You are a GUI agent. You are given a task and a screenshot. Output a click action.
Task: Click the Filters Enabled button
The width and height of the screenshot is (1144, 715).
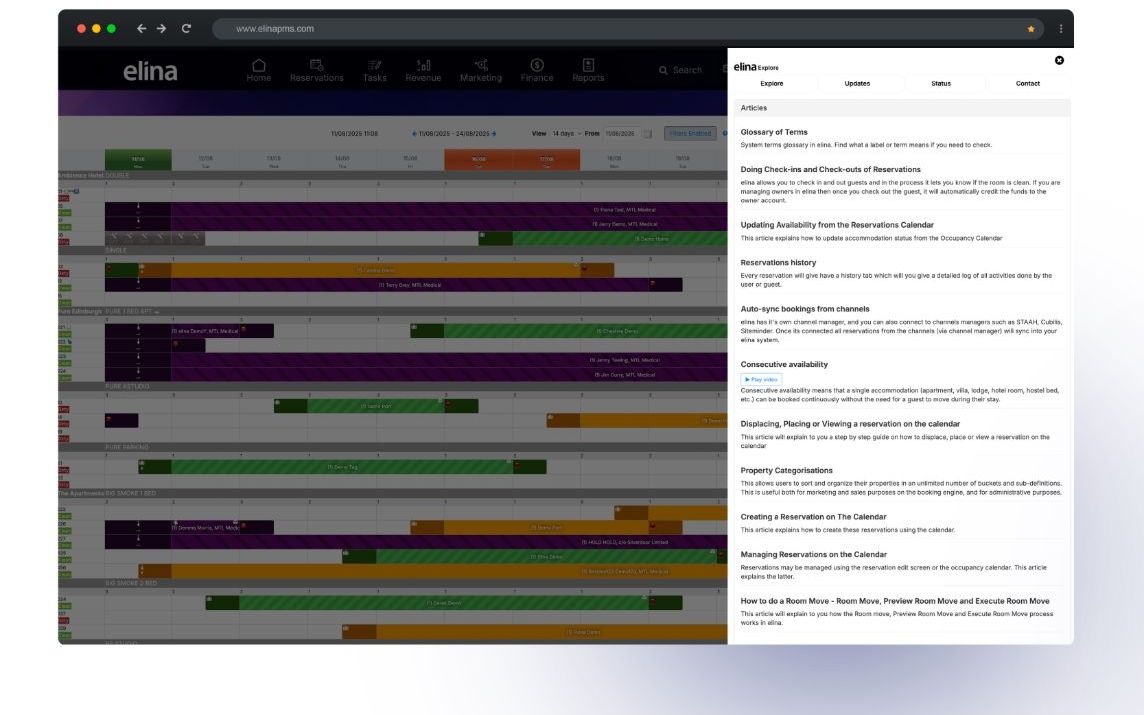click(690, 134)
